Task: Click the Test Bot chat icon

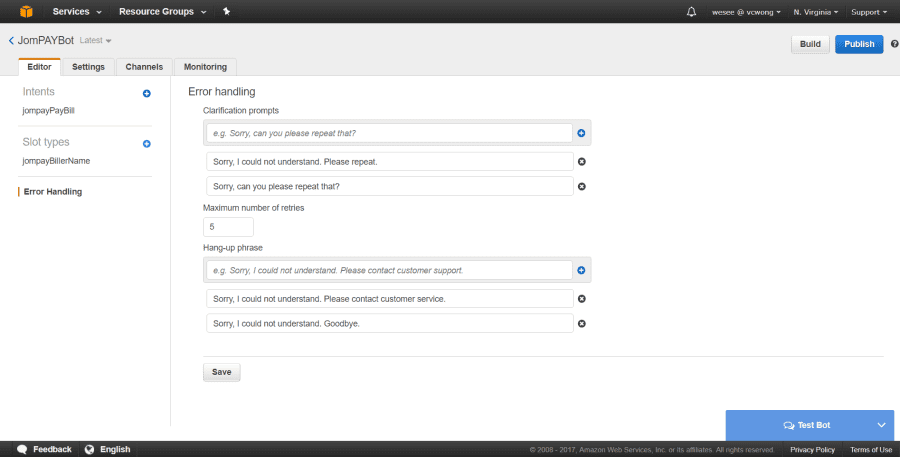Action: coord(789,425)
